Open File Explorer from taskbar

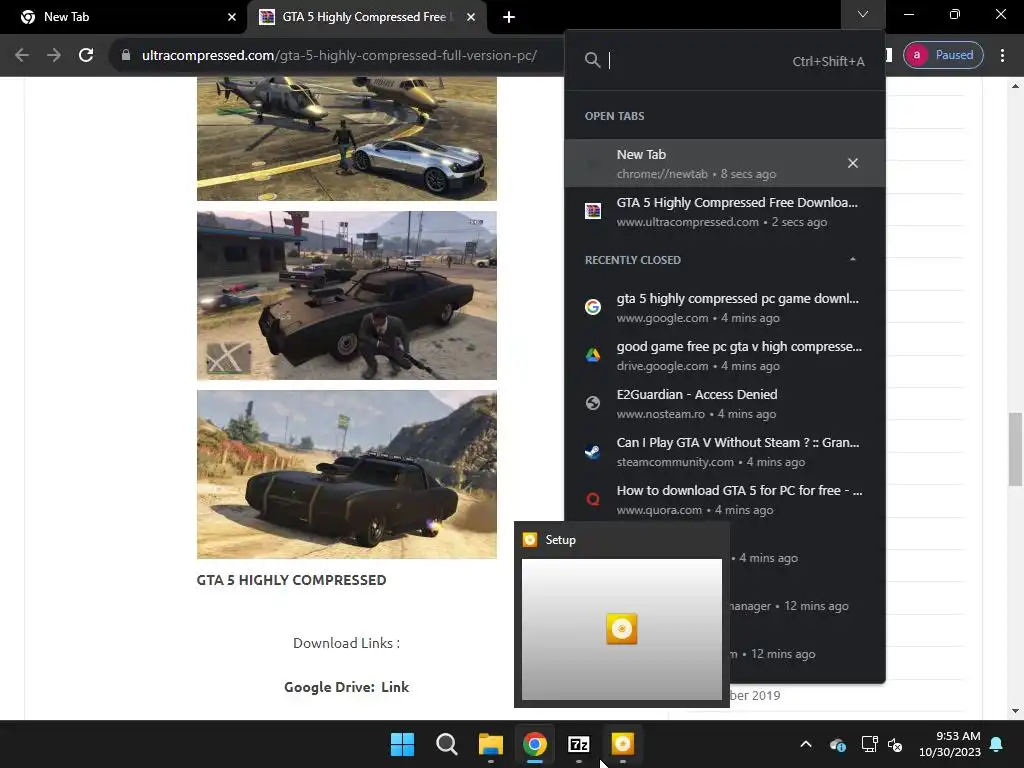[490, 744]
